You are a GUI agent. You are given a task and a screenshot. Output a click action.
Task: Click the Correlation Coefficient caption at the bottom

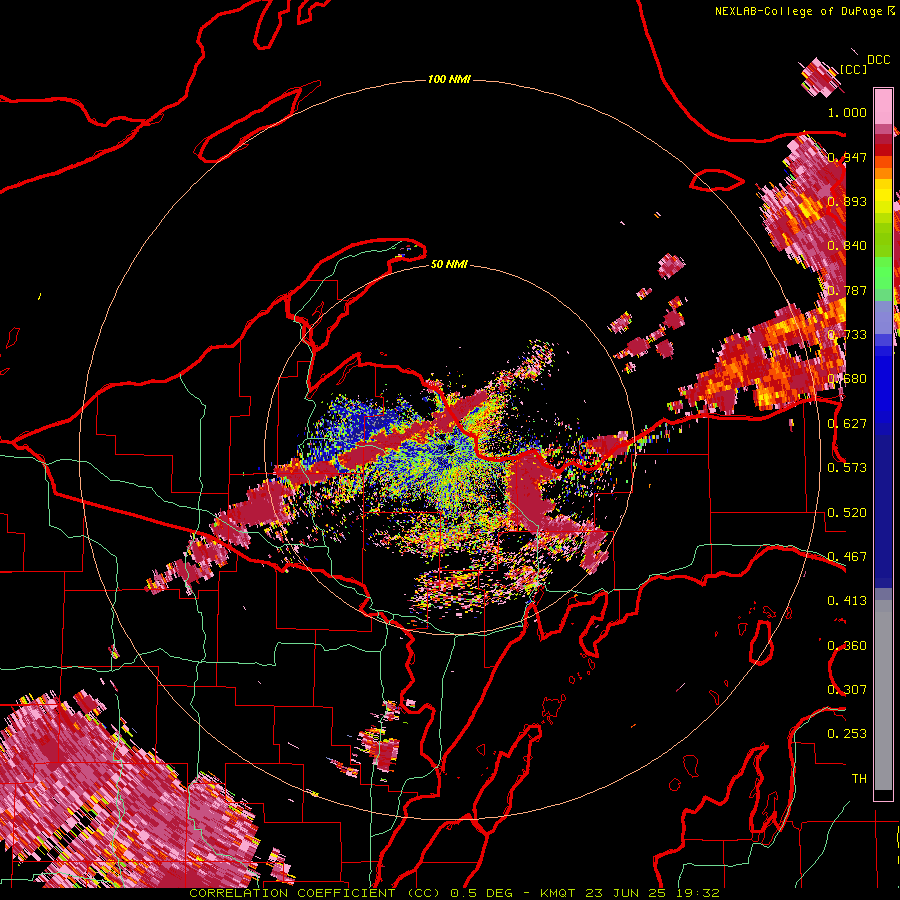[x=454, y=893]
